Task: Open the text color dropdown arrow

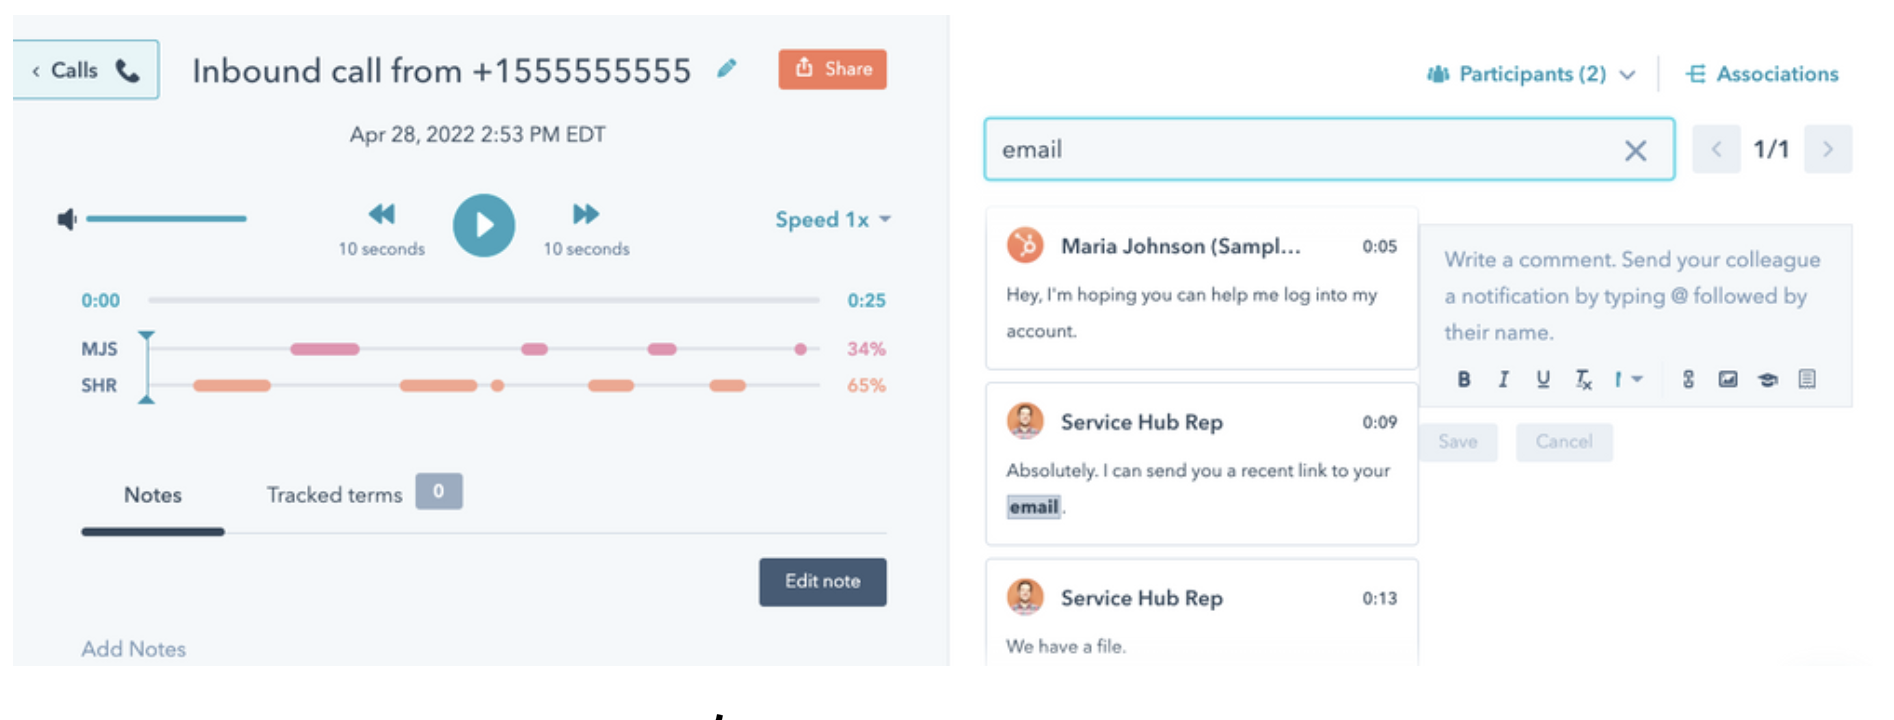Action: click(x=1636, y=379)
